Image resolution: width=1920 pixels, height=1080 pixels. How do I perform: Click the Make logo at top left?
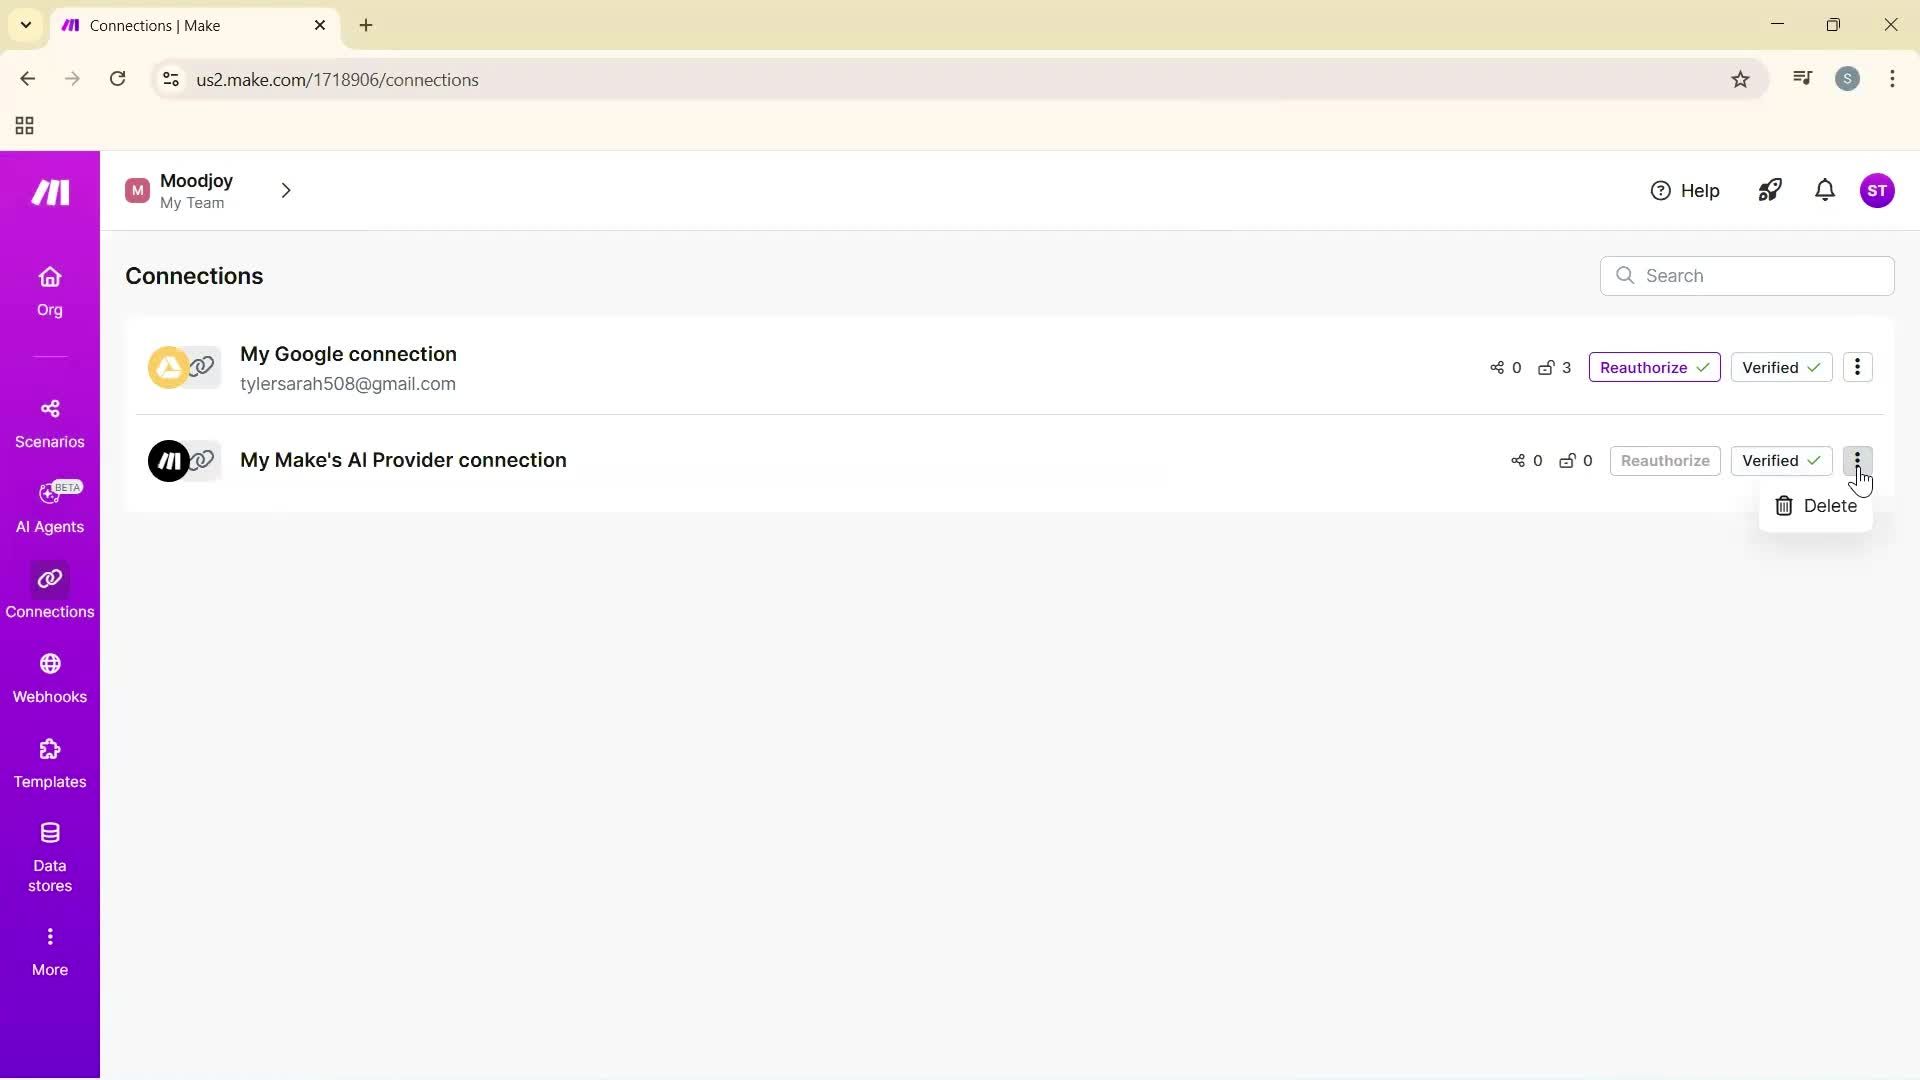[x=49, y=191]
